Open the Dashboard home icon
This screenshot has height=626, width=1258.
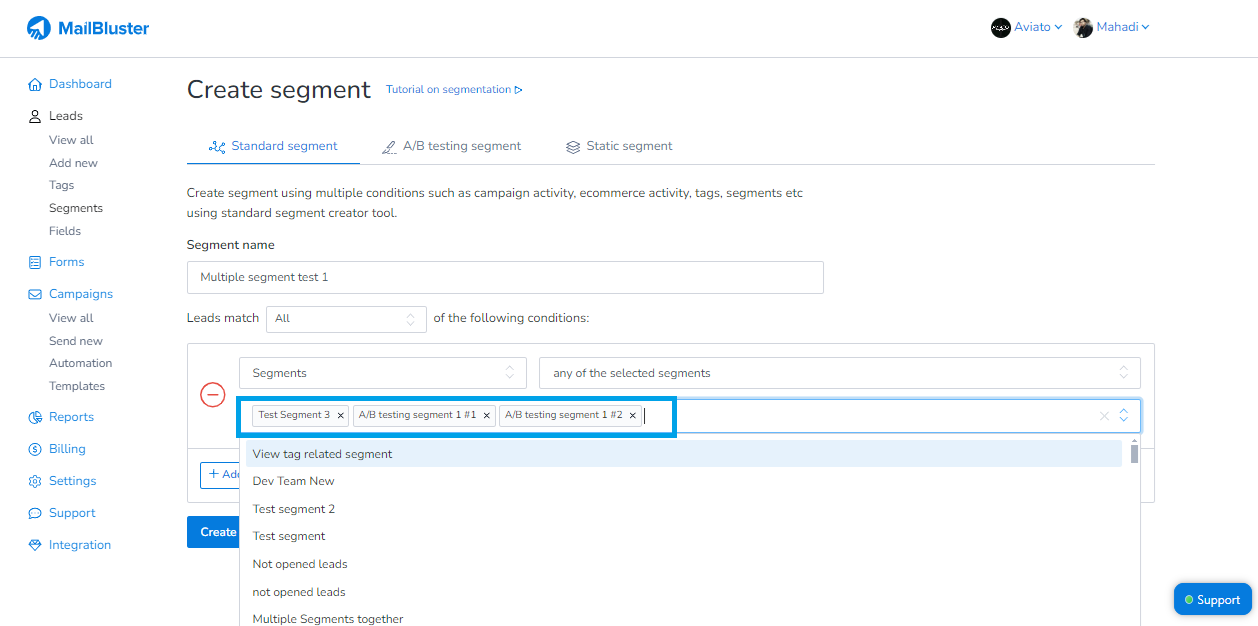[35, 85]
